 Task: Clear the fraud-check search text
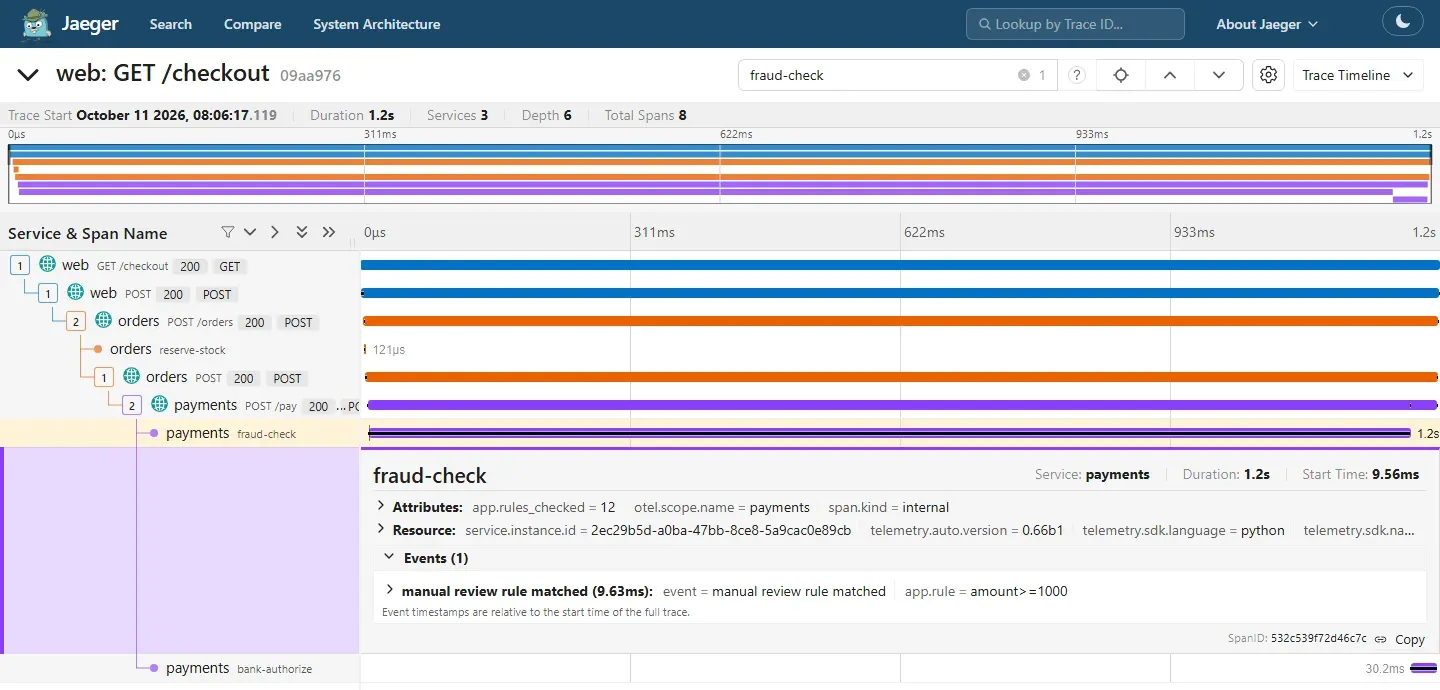point(1024,75)
